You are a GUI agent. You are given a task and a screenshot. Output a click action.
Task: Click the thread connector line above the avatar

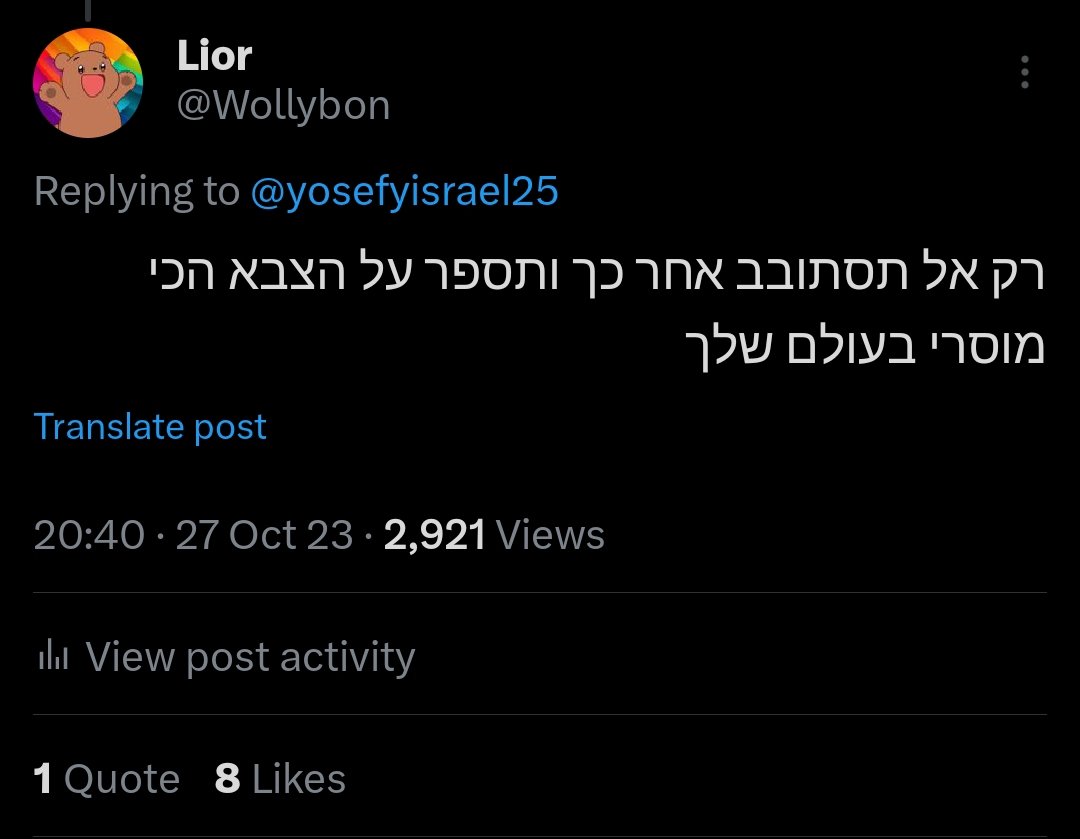(88, 10)
